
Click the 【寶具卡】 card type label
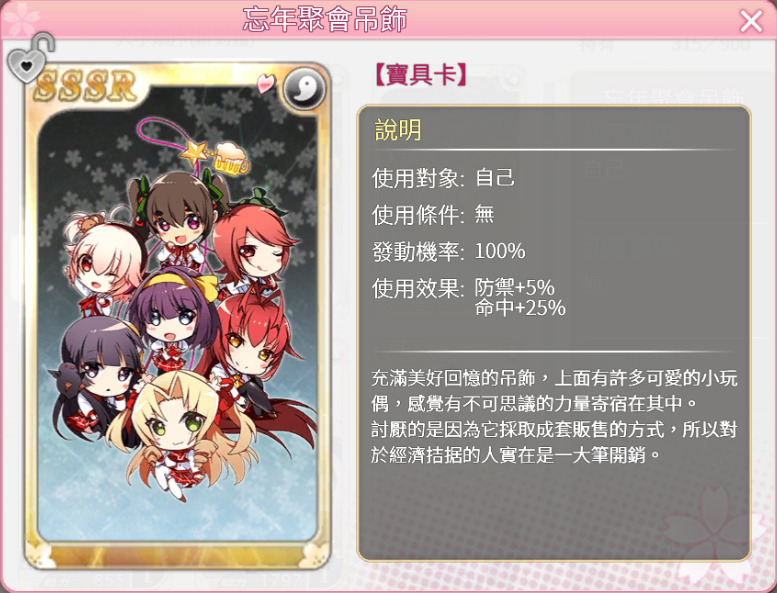[x=420, y=75]
